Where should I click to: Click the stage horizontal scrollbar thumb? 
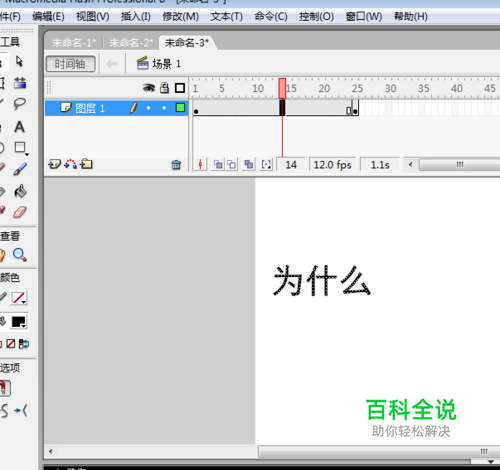(379, 452)
